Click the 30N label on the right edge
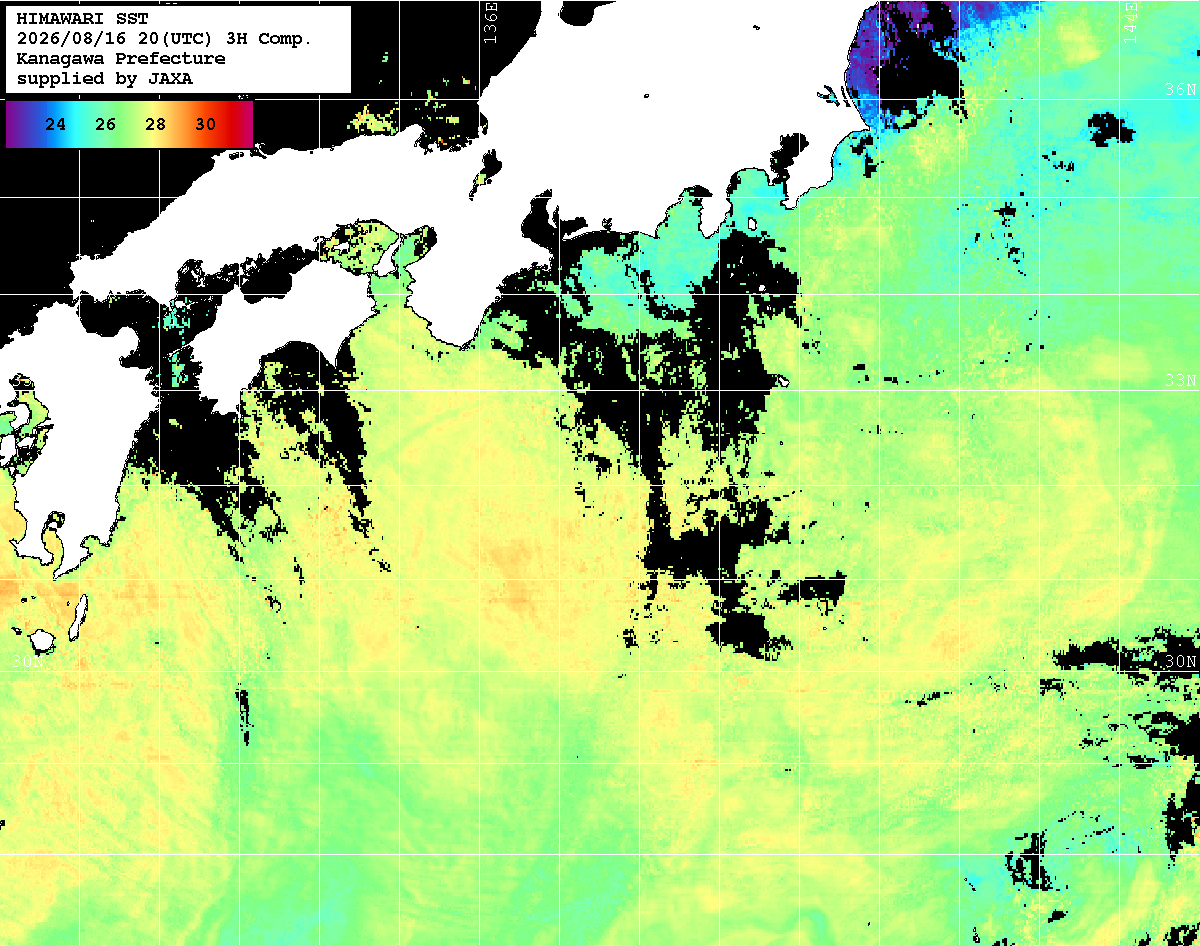Screen dimensions: 1200x946 click(1181, 662)
